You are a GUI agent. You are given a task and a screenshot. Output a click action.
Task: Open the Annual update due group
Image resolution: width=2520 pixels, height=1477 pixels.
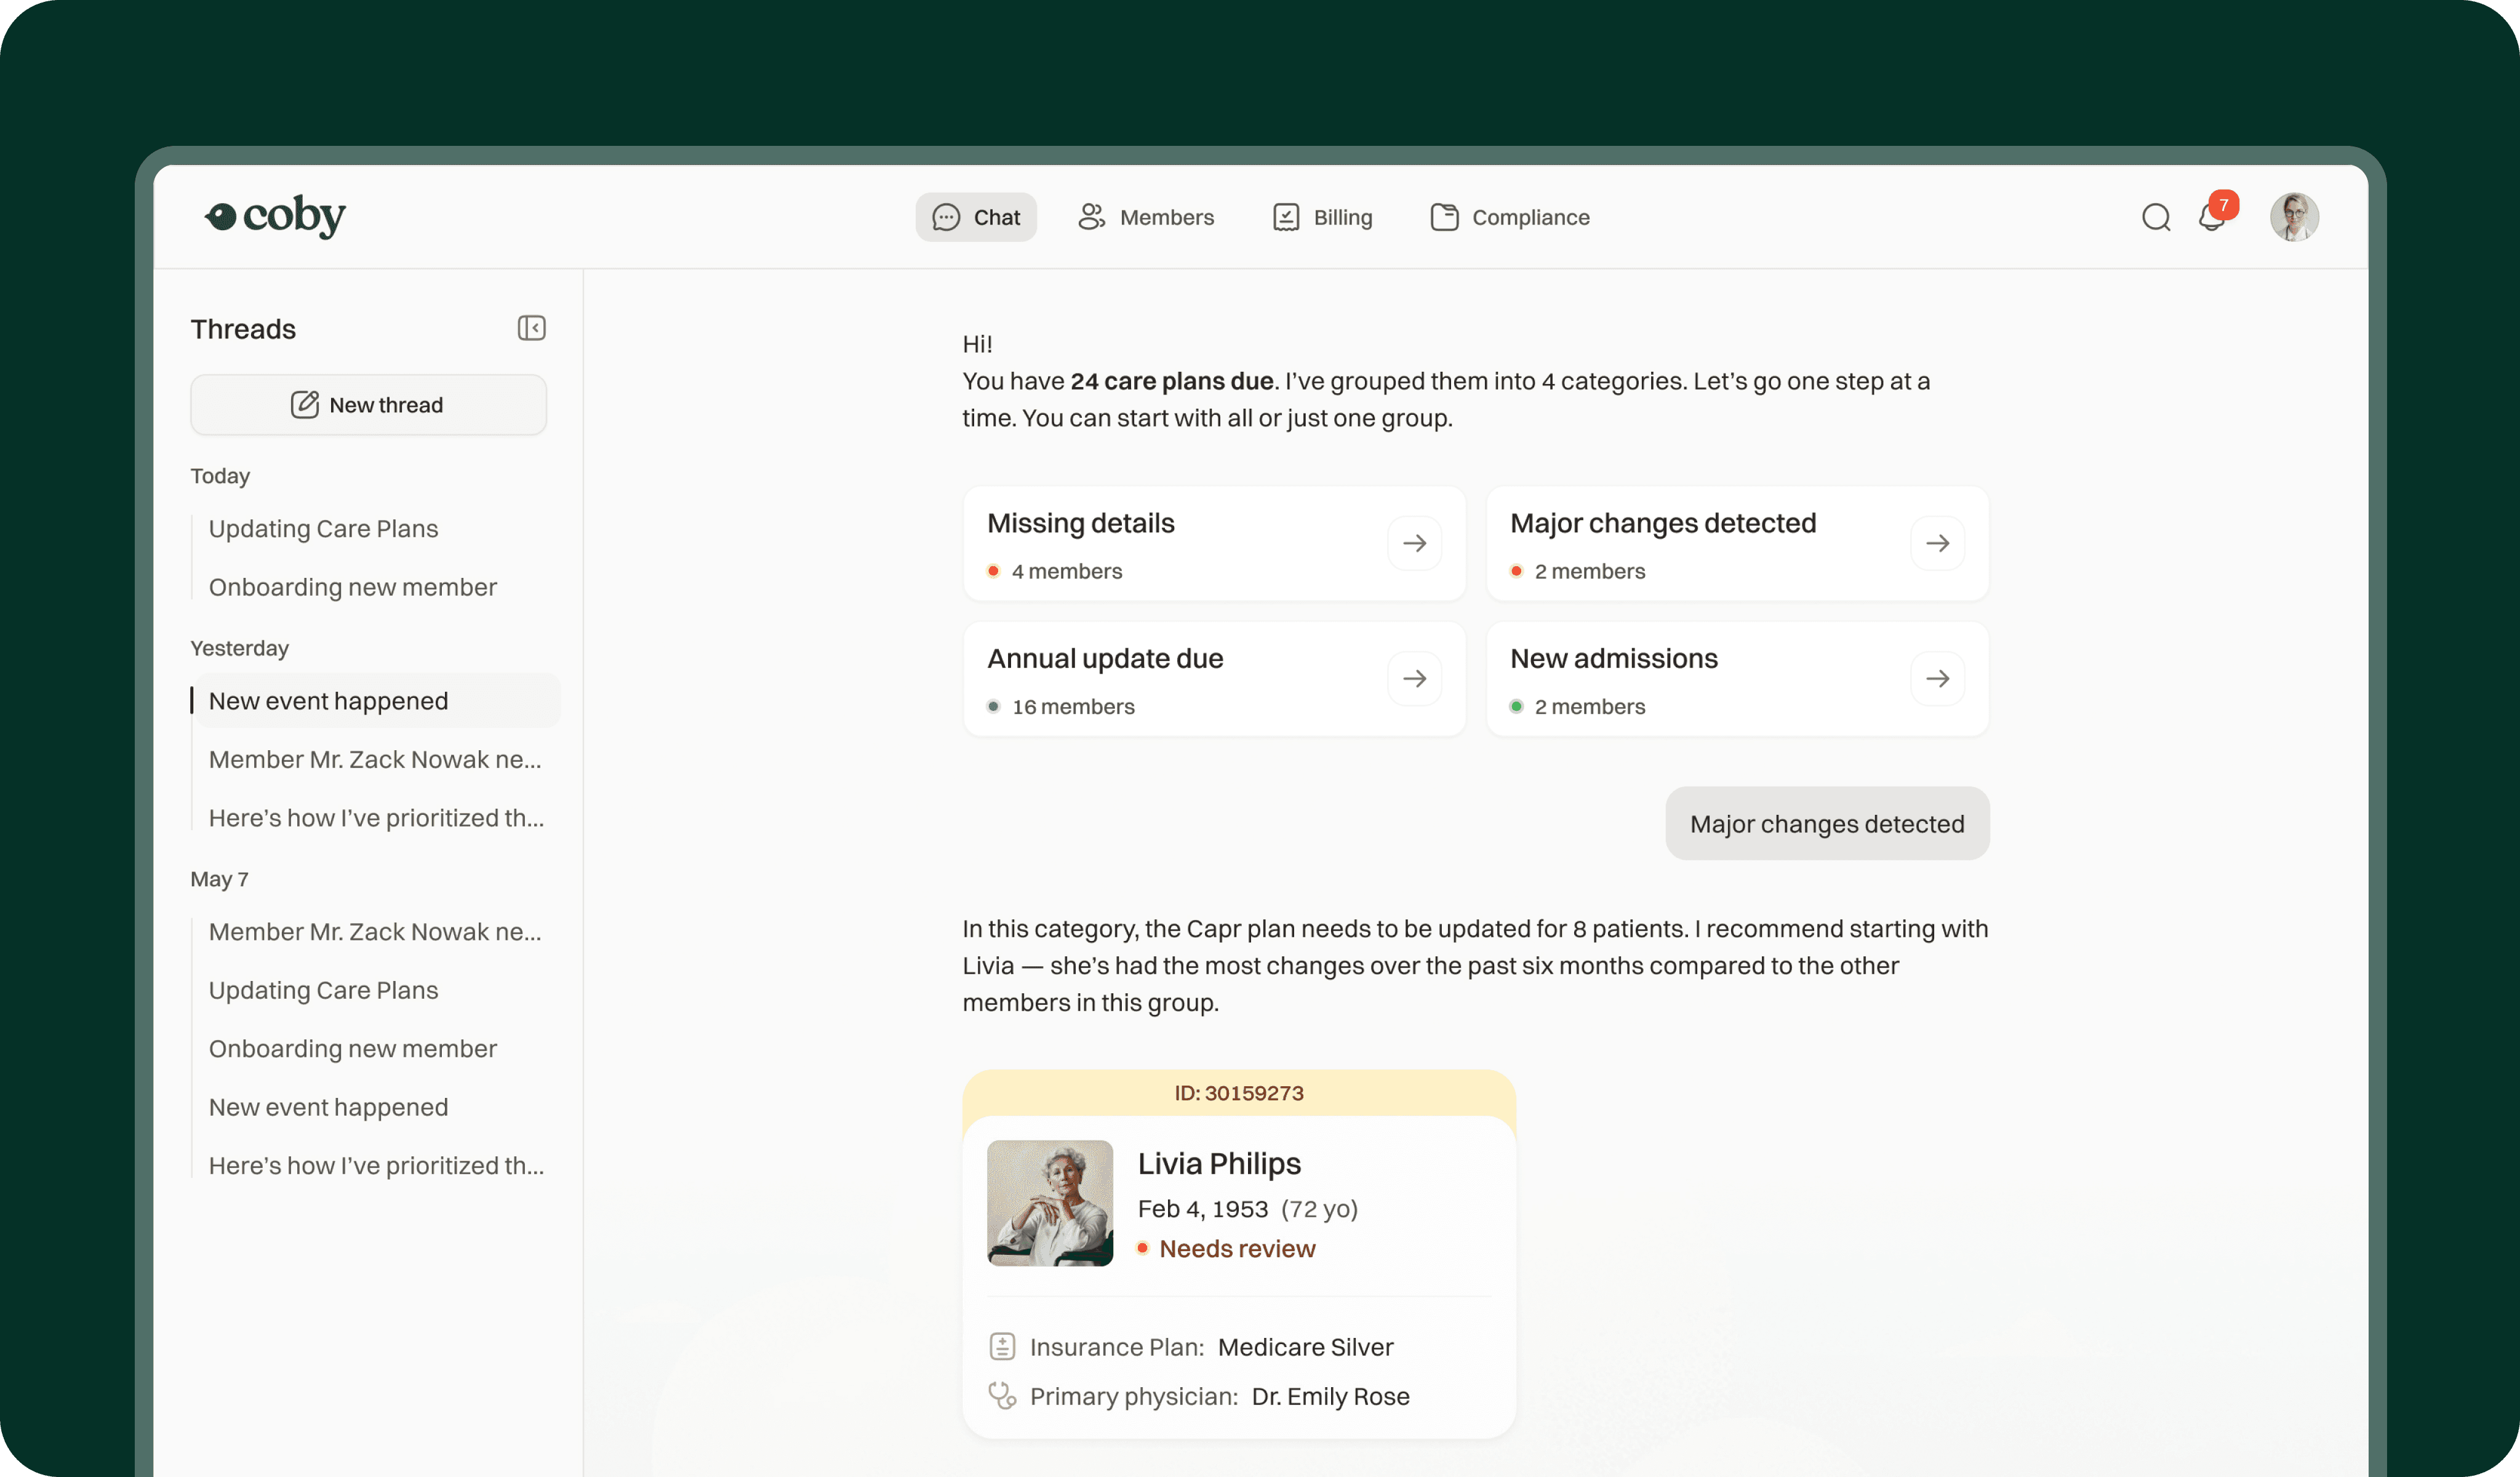click(1414, 678)
